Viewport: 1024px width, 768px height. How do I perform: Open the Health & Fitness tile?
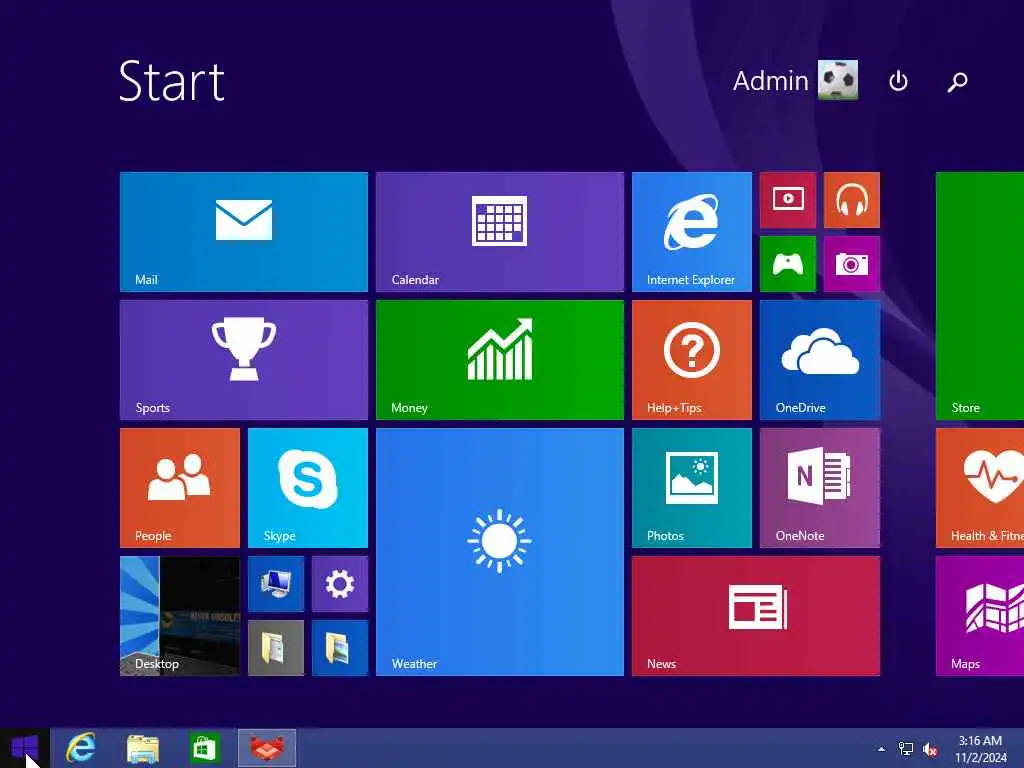980,488
